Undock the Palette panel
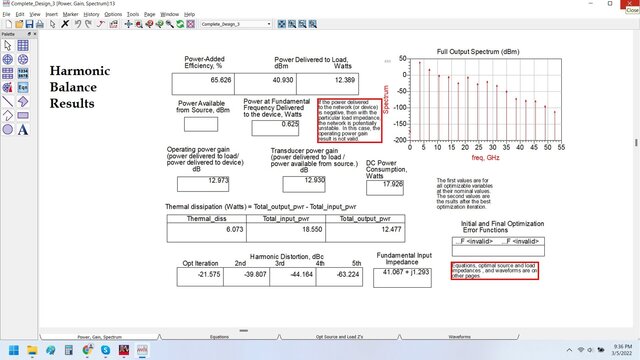The height and width of the screenshot is (360, 640). [29, 34]
